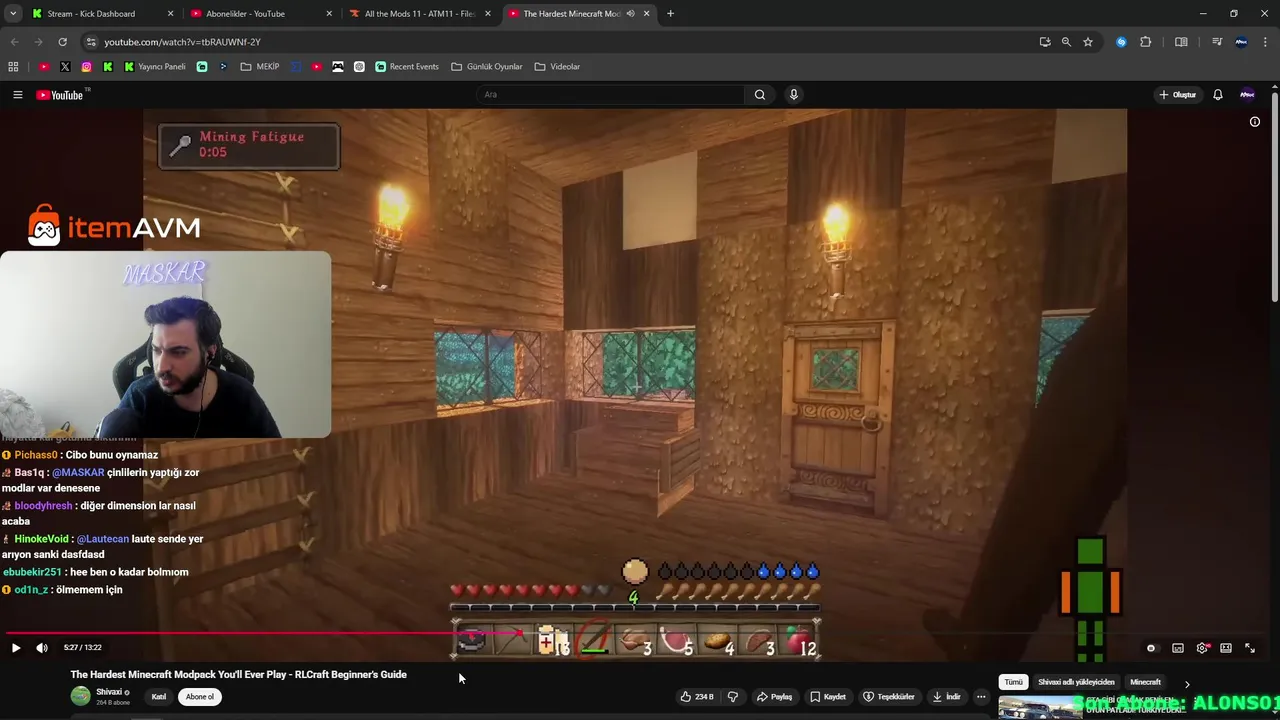
Task: Start voice search with microphone
Action: (794, 94)
